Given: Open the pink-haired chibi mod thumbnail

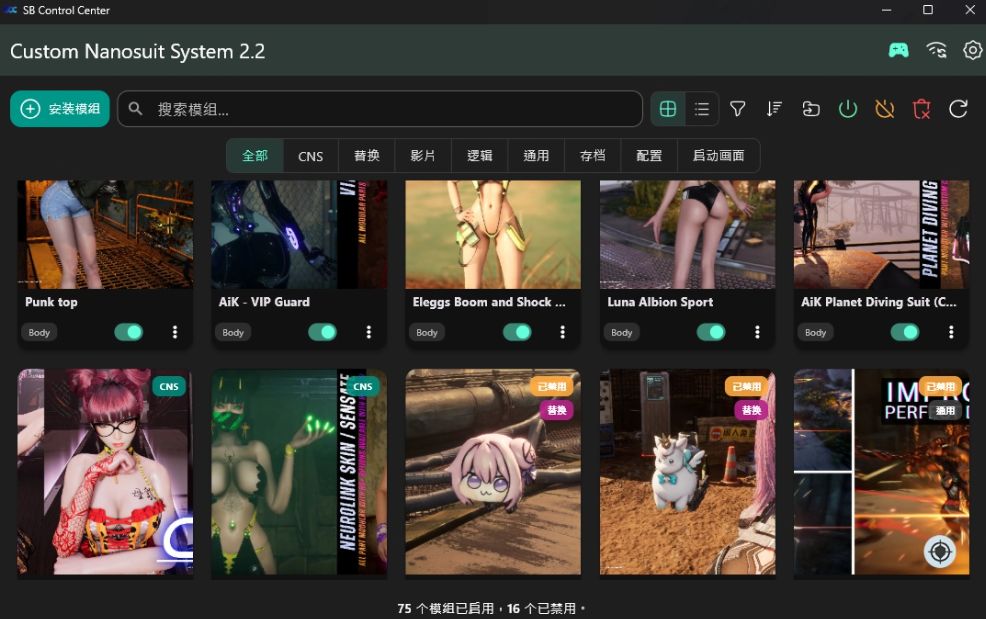Looking at the screenshot, I should coord(493,472).
